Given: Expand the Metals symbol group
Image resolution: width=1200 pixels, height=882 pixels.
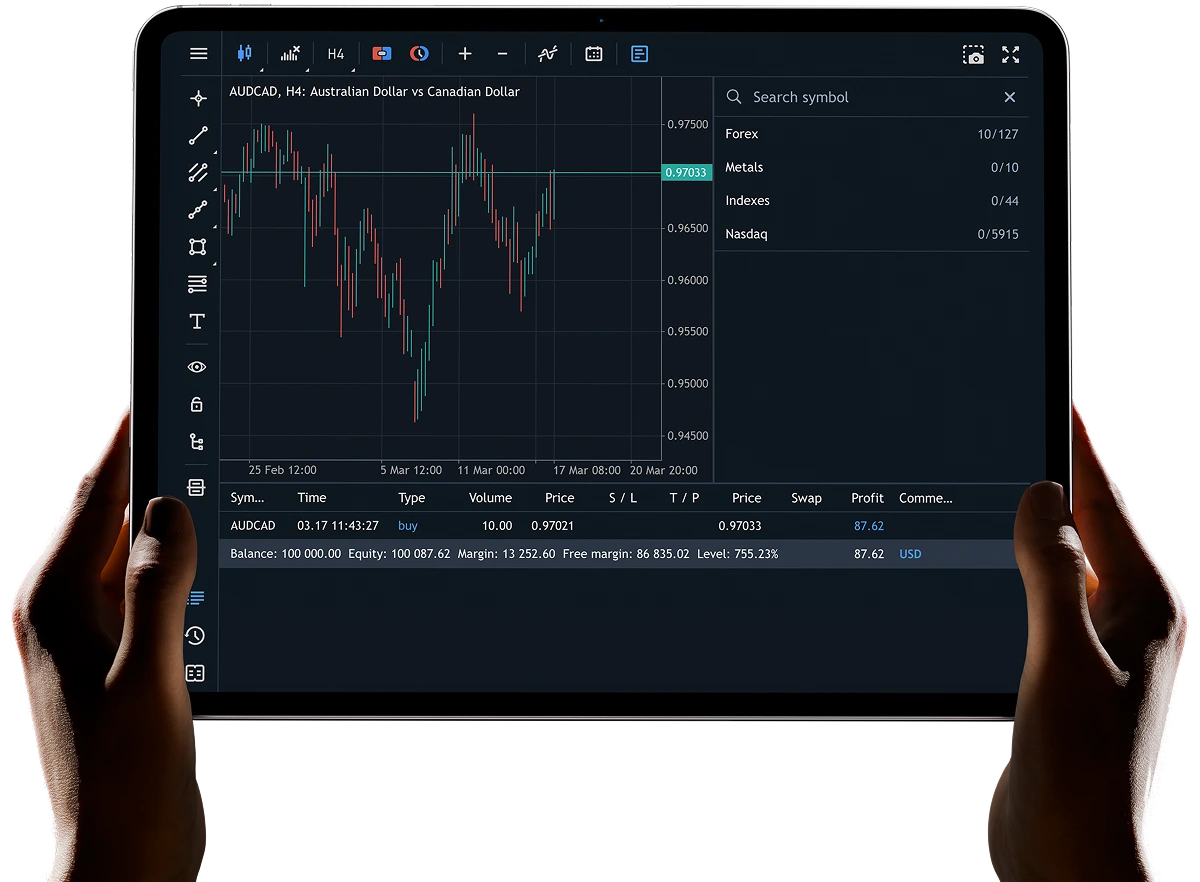Looking at the screenshot, I should pyautogui.click(x=872, y=167).
